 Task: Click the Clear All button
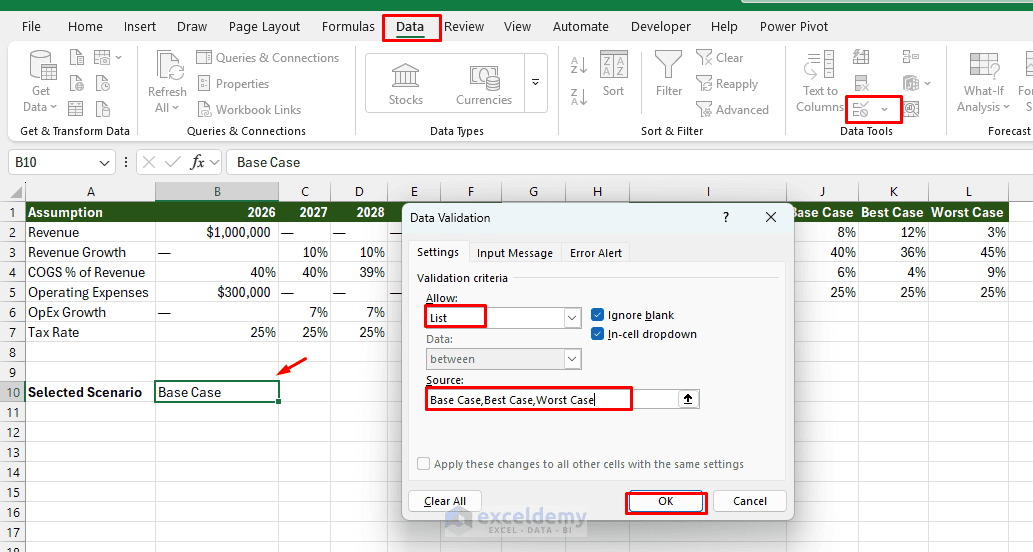point(445,501)
